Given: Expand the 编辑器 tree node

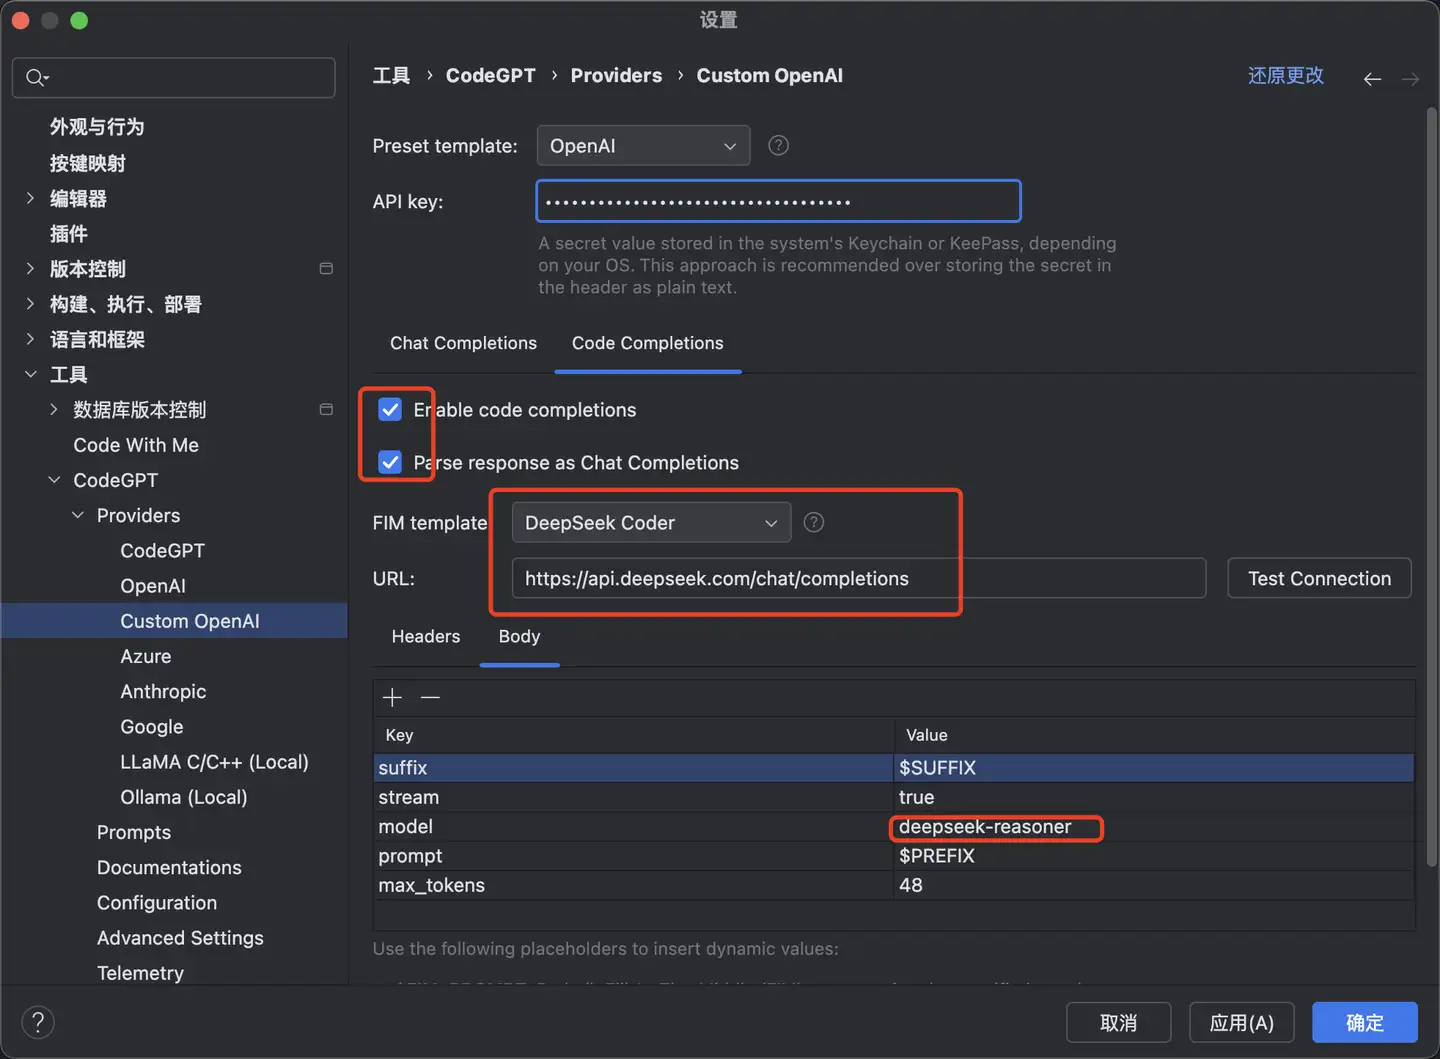Looking at the screenshot, I should click(x=30, y=198).
